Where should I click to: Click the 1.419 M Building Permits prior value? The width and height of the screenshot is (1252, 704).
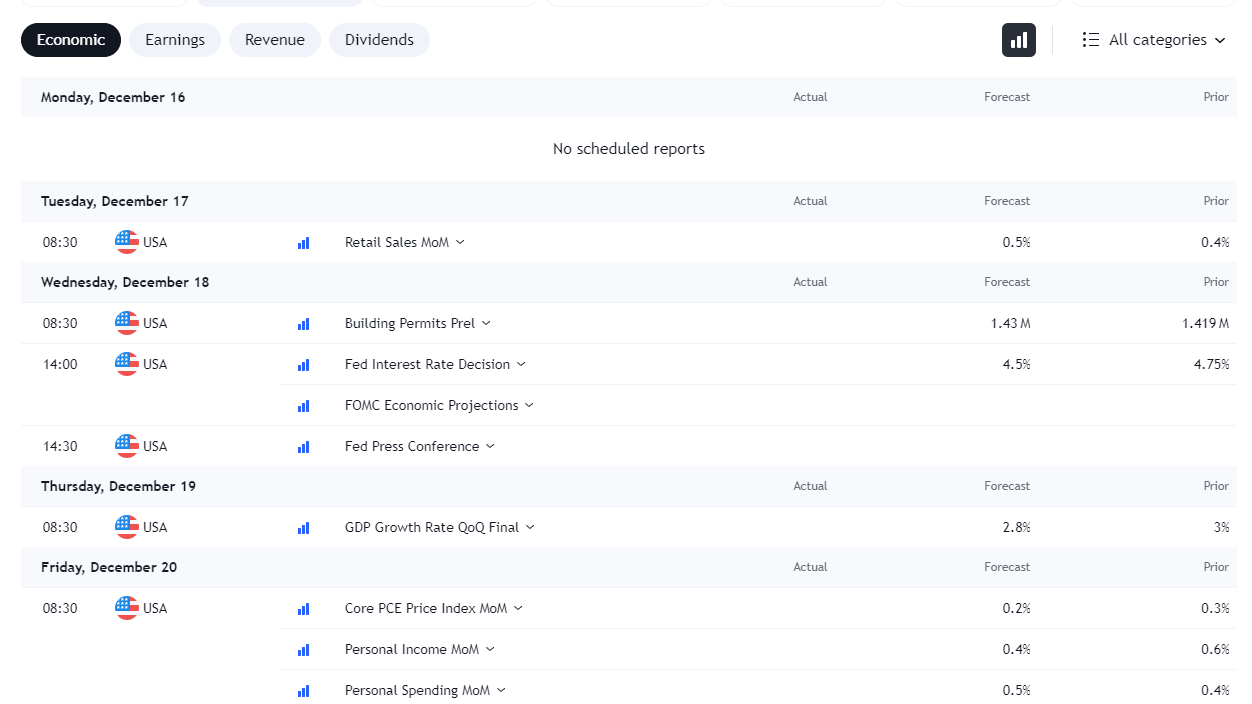(x=1205, y=323)
